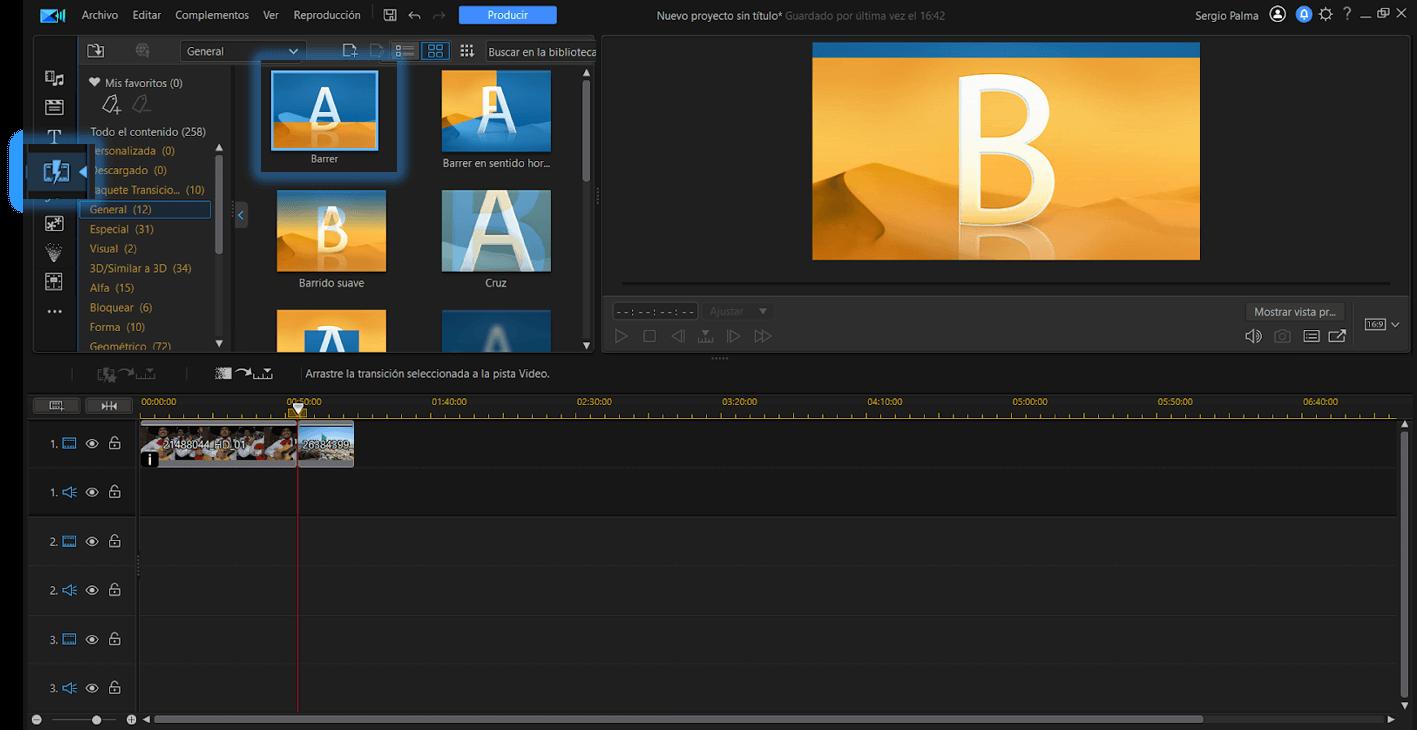Open the Transition Room lightning icon
The width and height of the screenshot is (1417, 730).
56,172
